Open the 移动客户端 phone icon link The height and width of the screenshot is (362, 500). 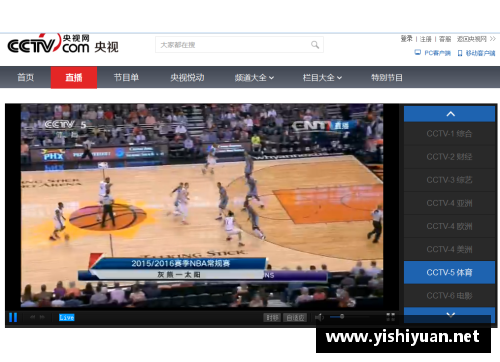(460, 53)
